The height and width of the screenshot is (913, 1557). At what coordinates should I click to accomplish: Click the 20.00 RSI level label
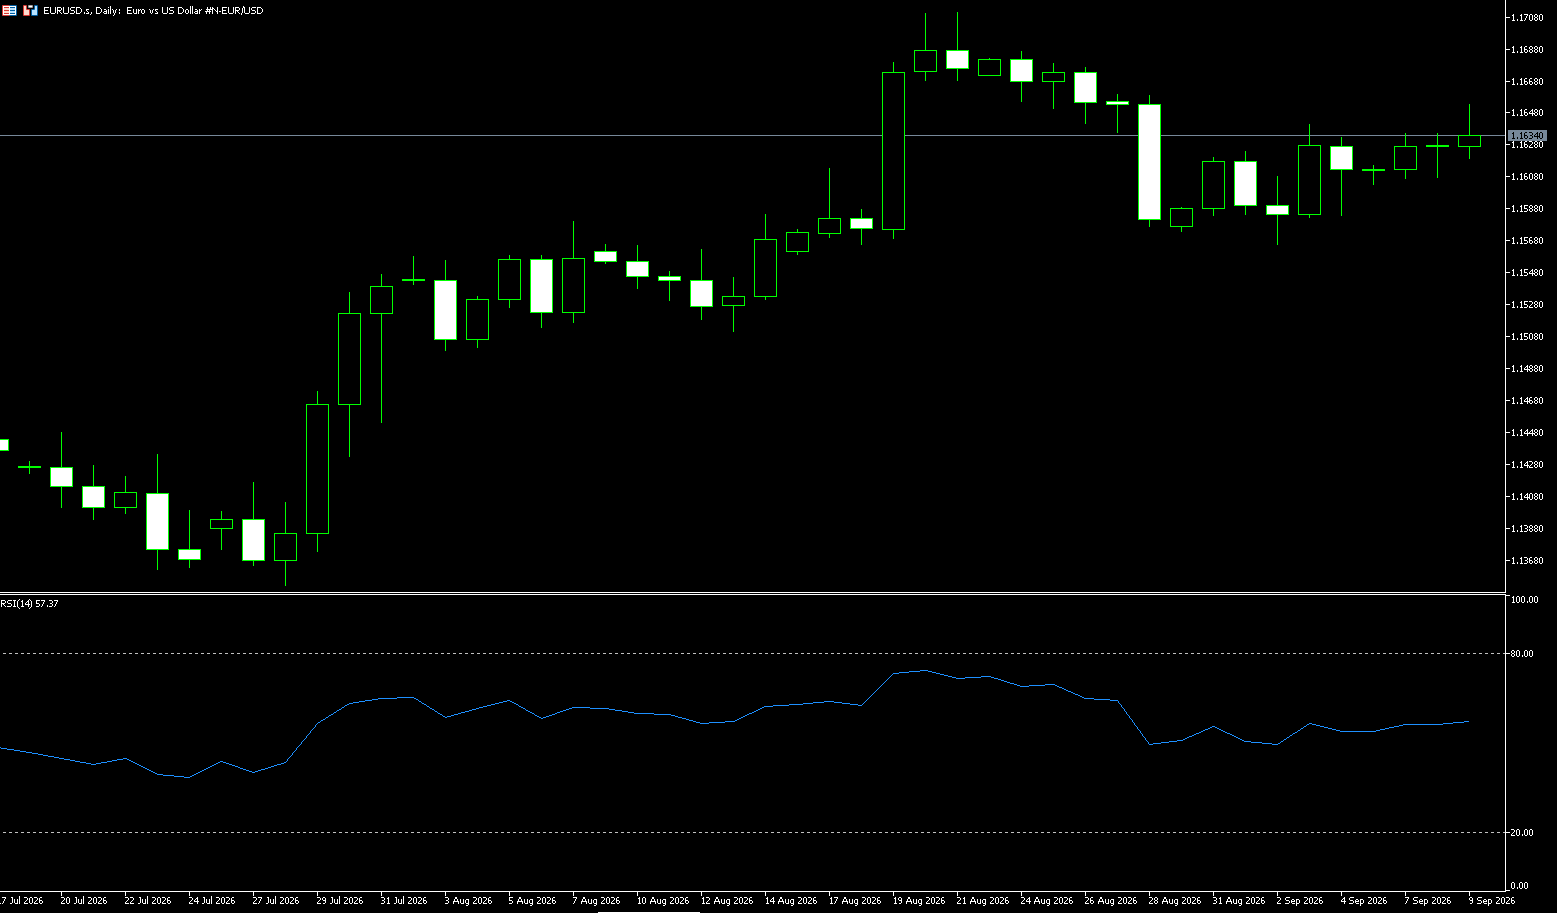tap(1522, 833)
